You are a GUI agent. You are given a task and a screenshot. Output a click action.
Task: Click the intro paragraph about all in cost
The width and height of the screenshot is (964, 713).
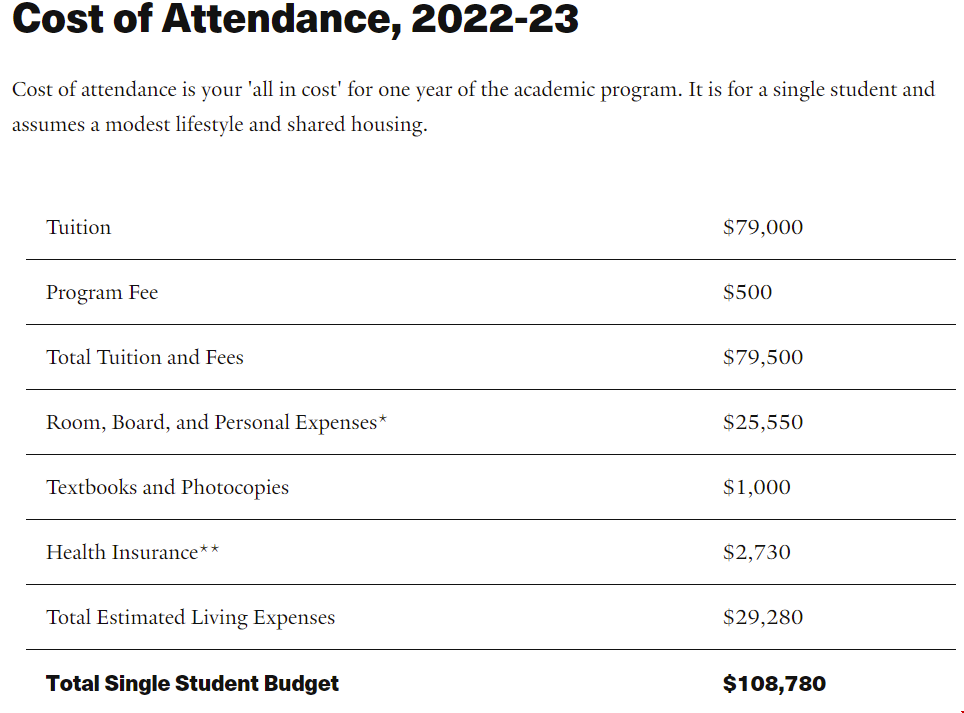pyautogui.click(x=473, y=107)
